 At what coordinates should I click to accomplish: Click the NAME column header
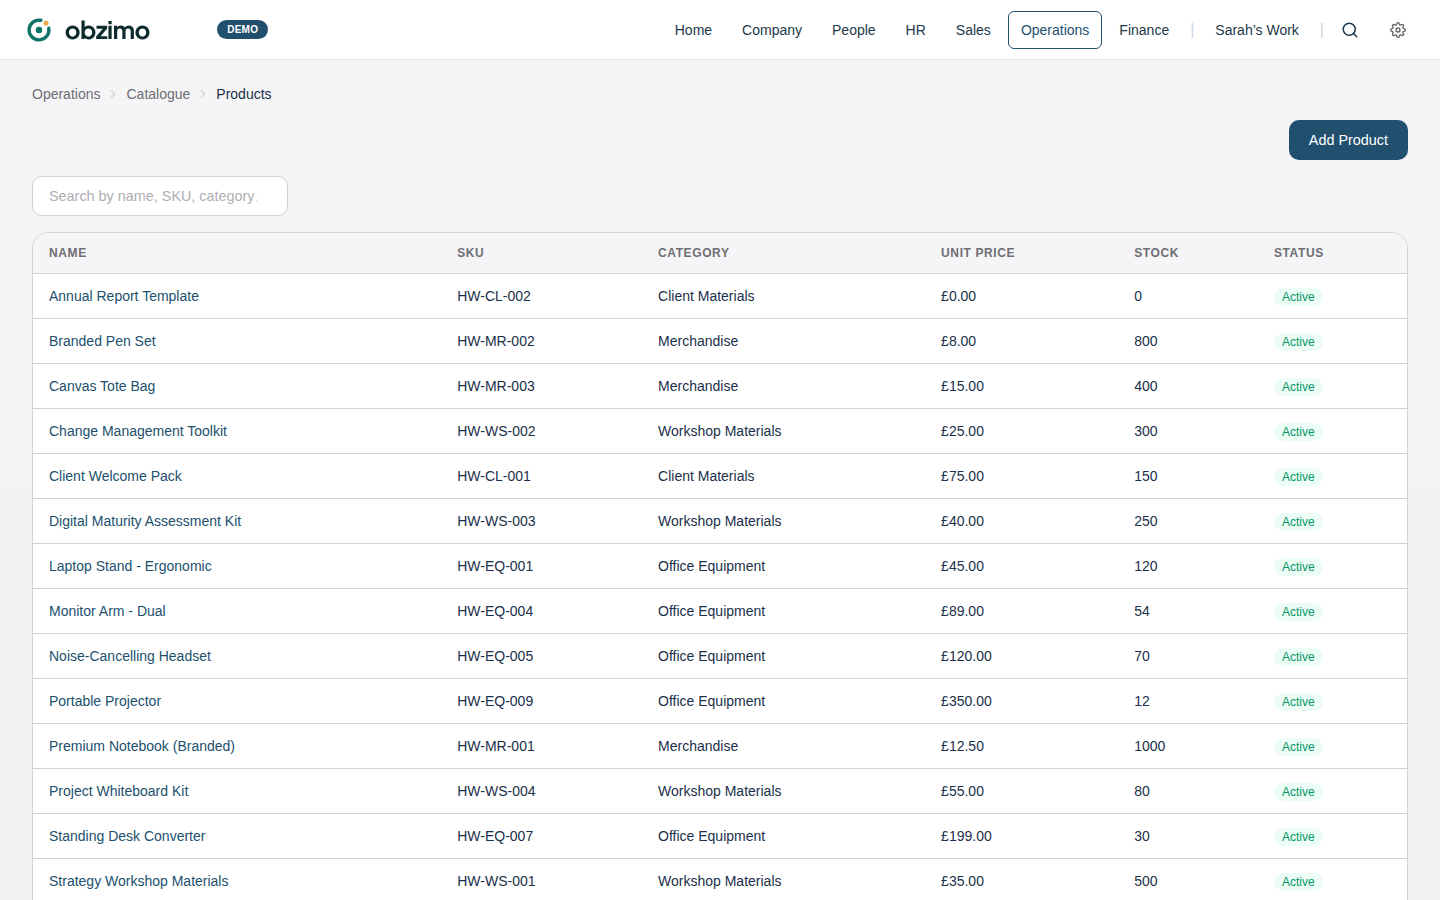pyautogui.click(x=68, y=253)
